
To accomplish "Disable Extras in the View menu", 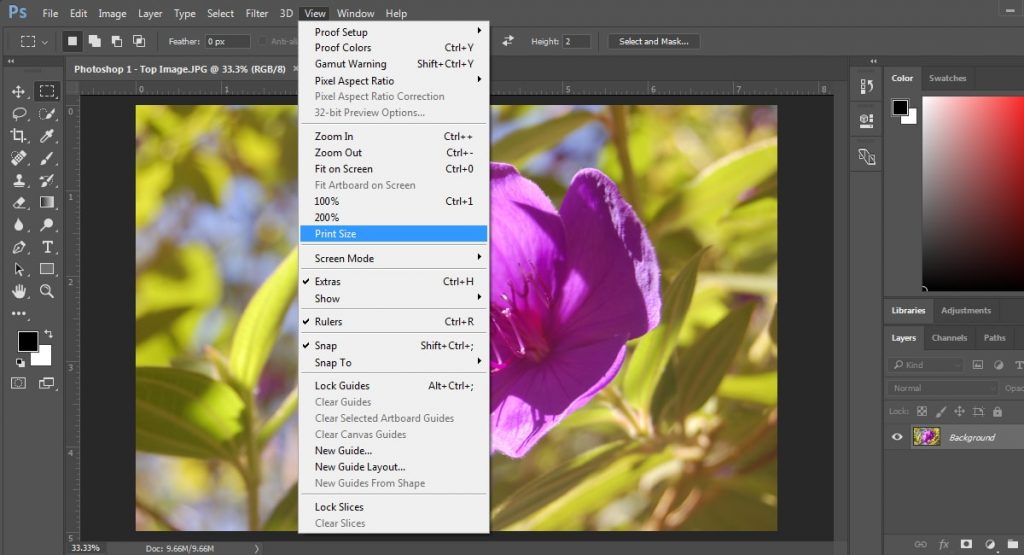I will pos(328,282).
